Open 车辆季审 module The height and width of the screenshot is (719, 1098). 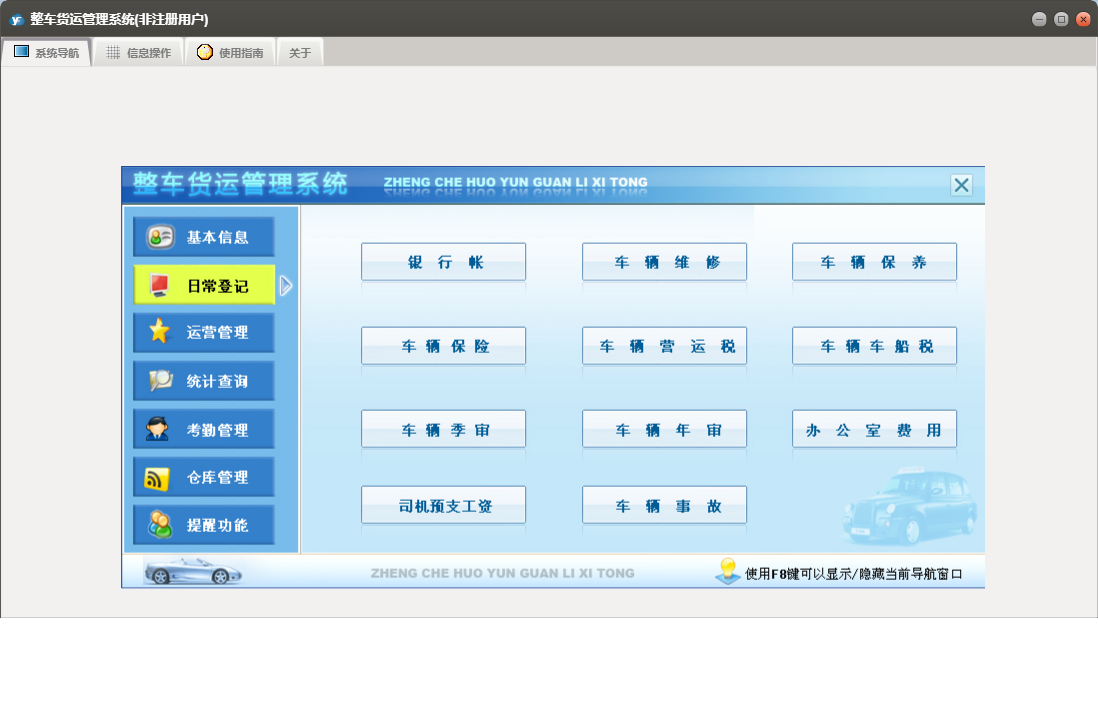pyautogui.click(x=443, y=429)
